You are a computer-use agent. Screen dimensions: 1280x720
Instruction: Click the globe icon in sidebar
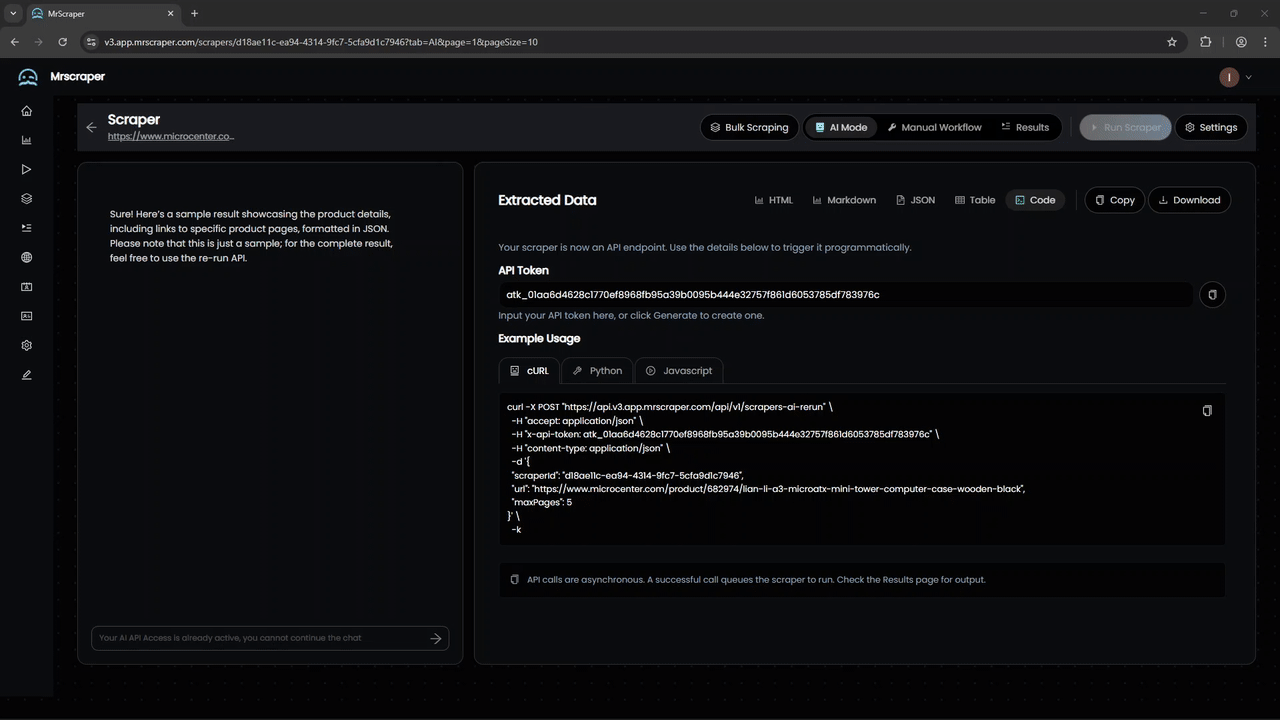(x=26, y=258)
